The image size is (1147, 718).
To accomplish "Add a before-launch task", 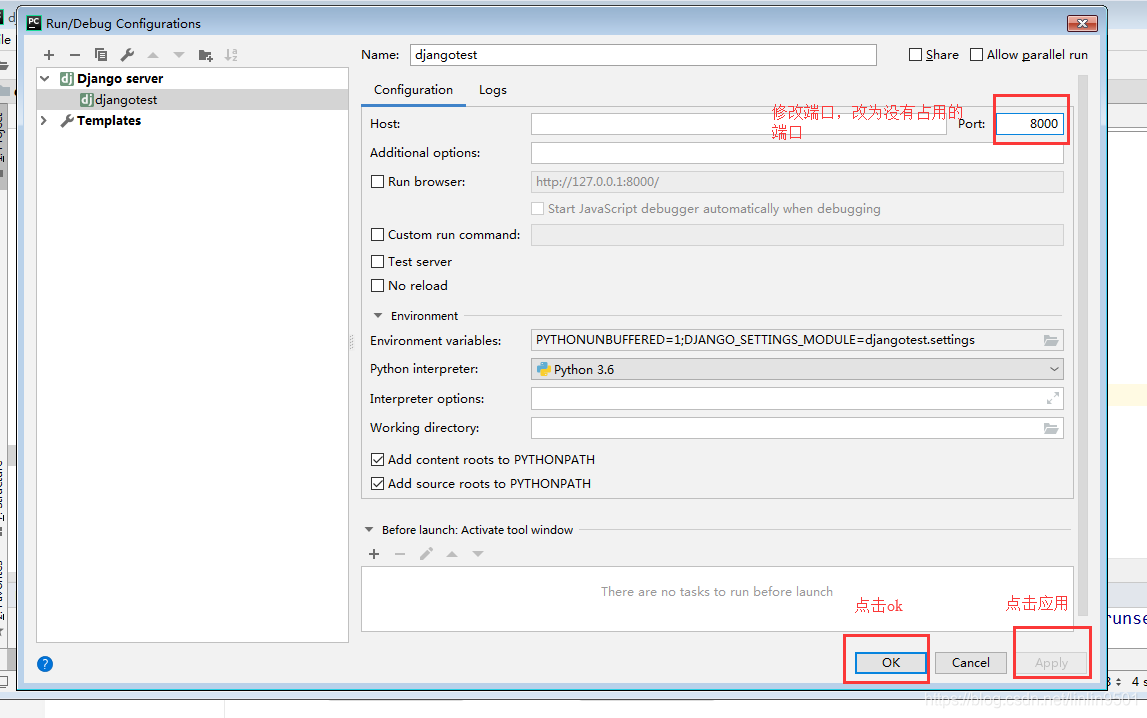I will [374, 553].
